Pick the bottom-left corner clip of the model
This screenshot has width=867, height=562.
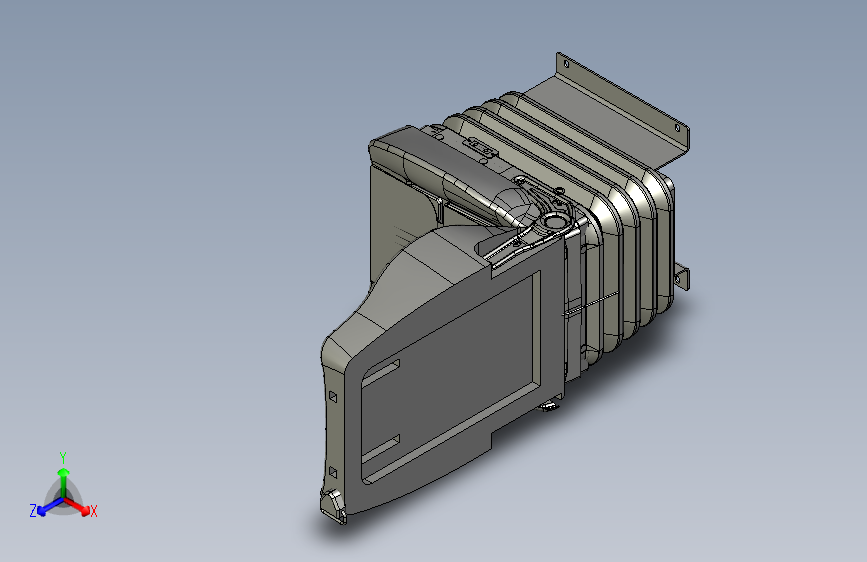[x=335, y=507]
